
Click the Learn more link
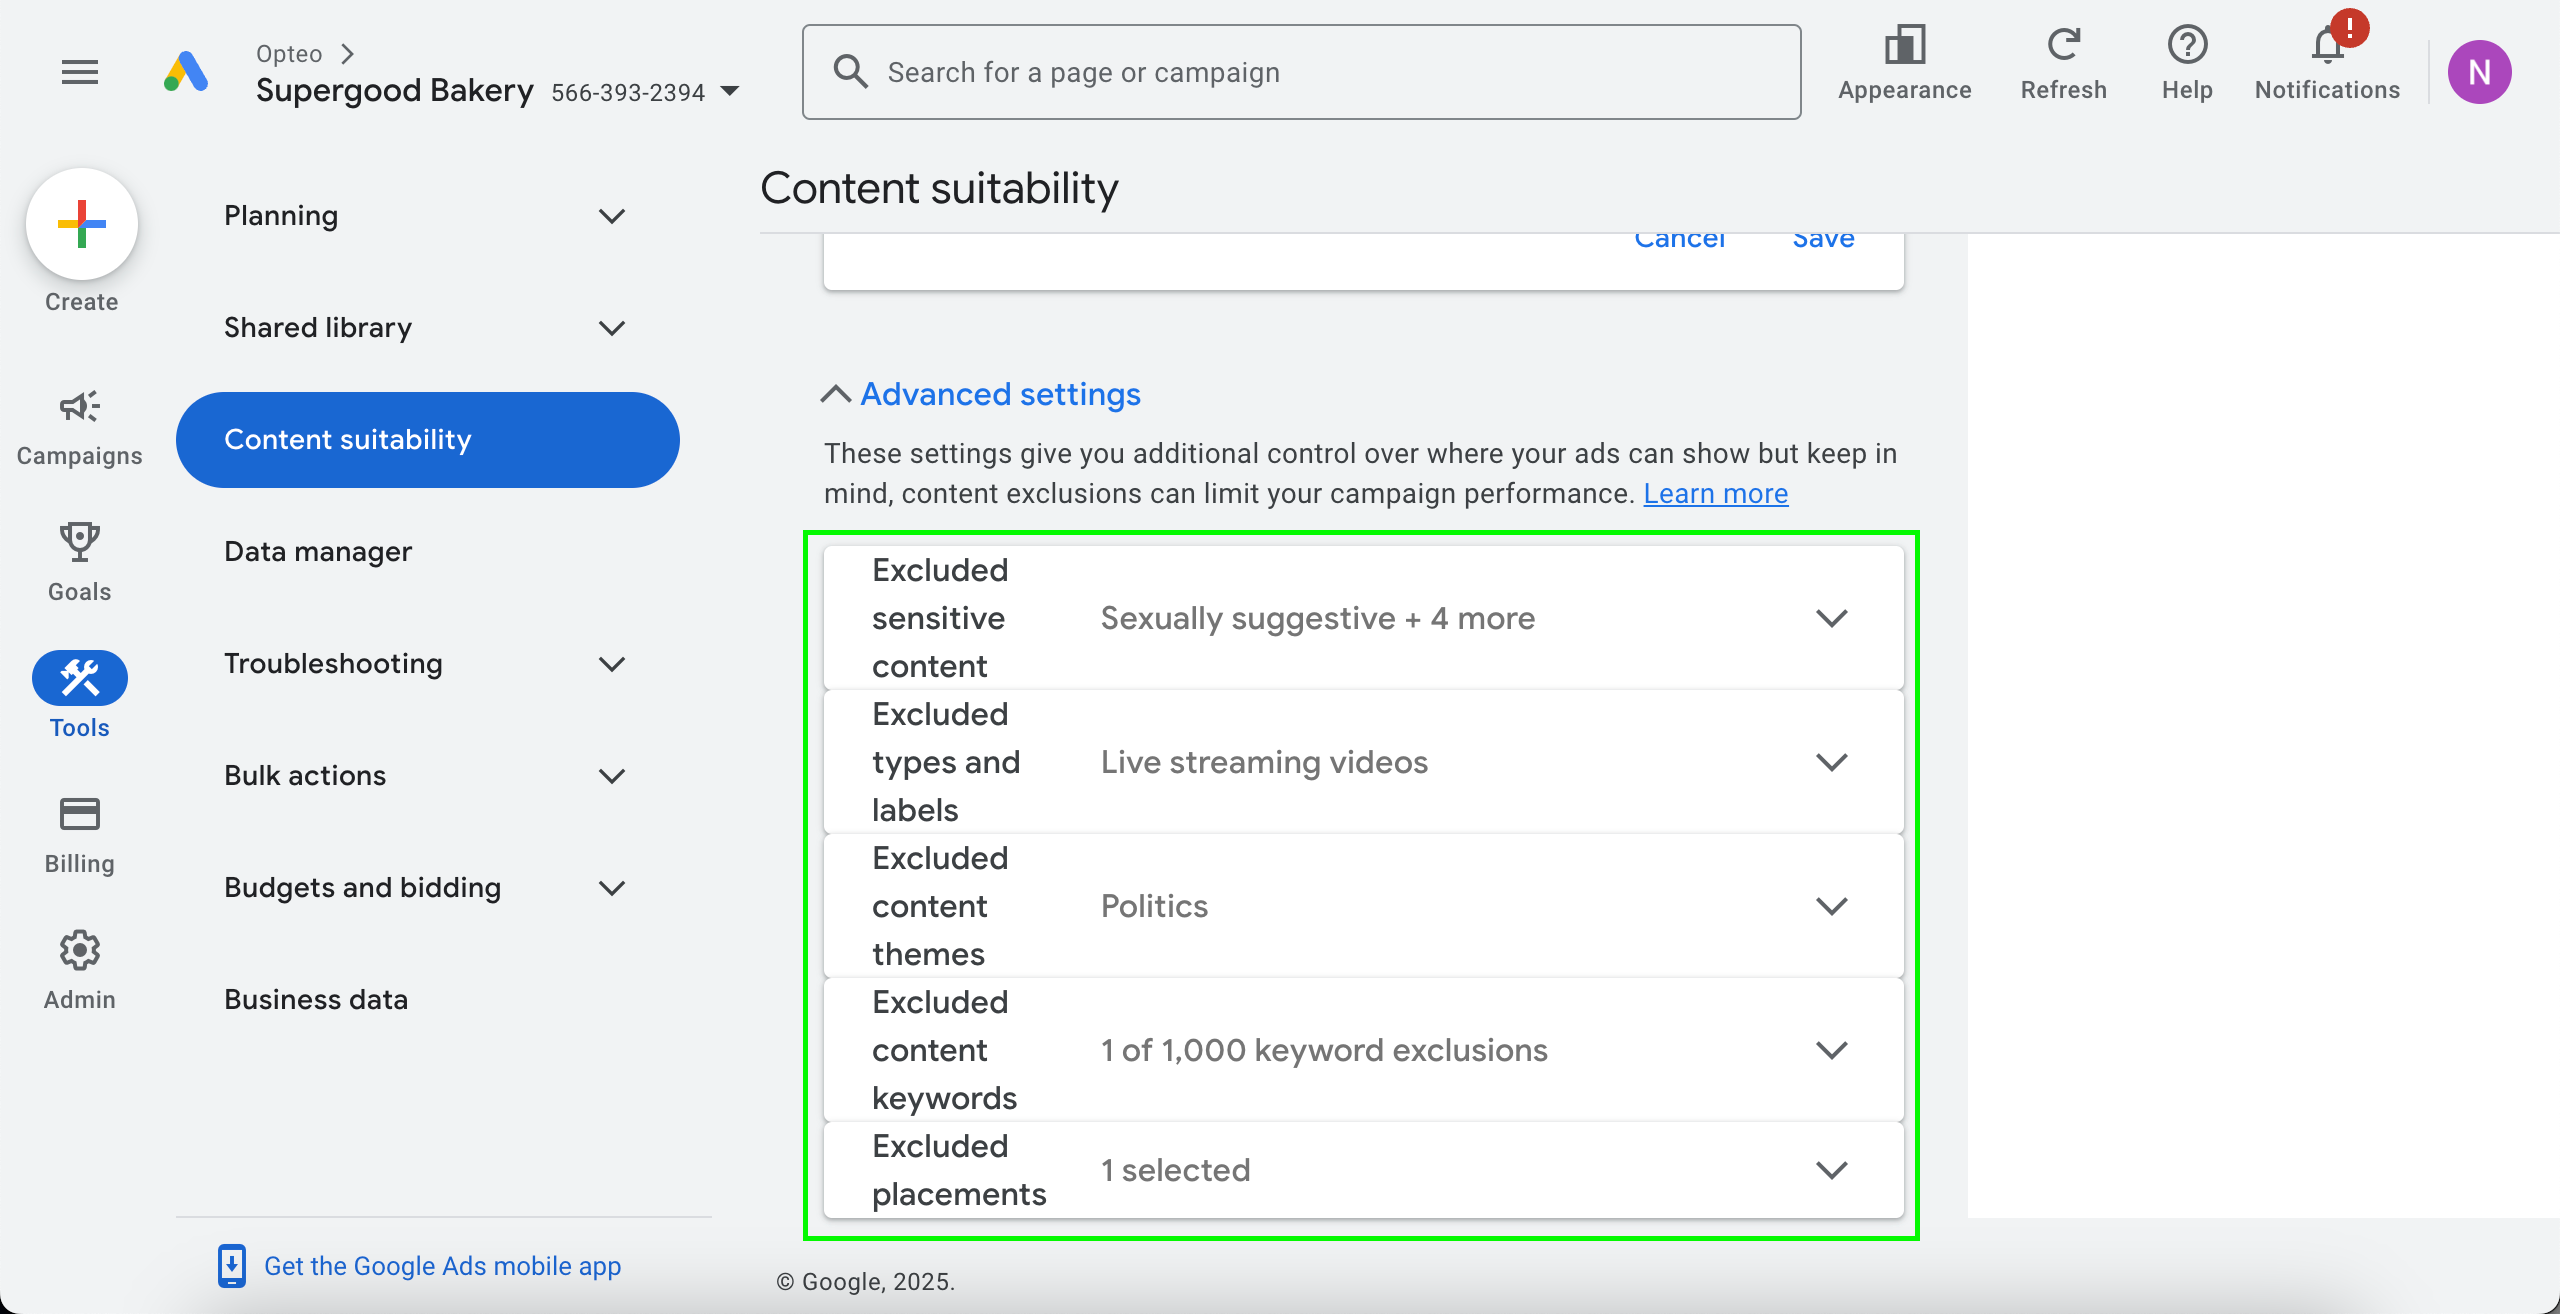1715,494
